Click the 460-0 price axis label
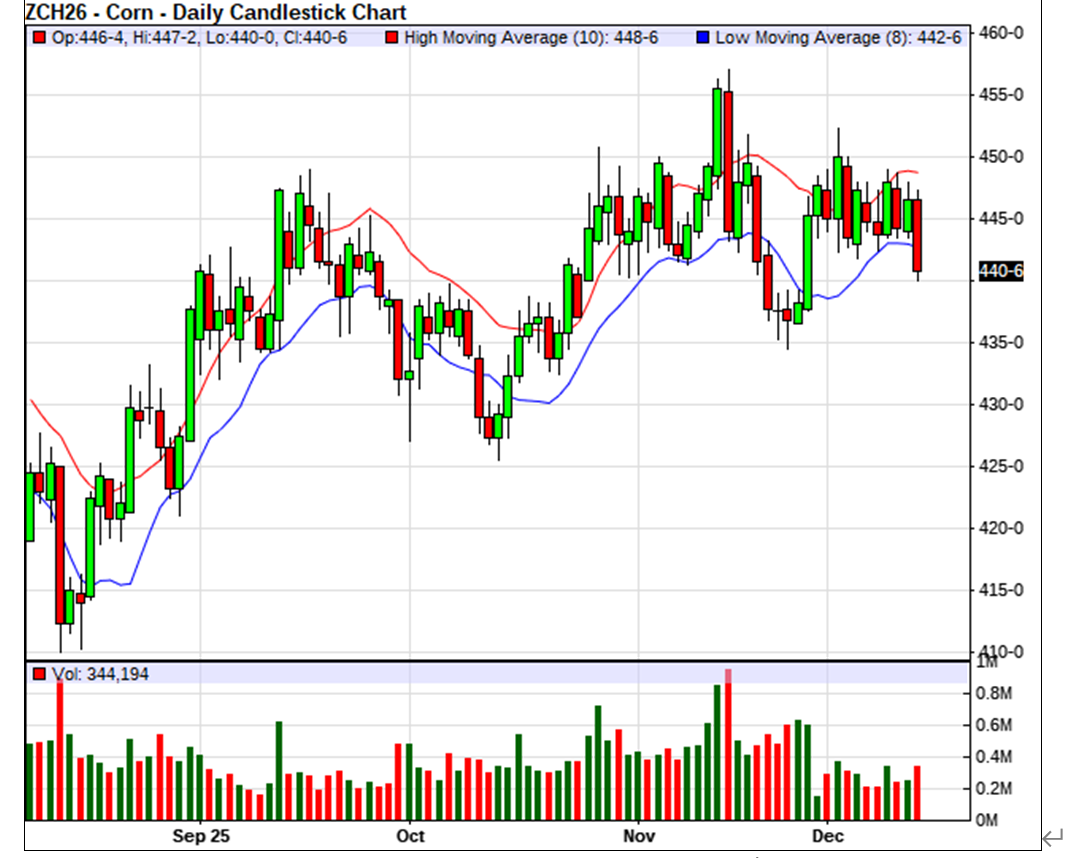Image resolution: width=1076 pixels, height=858 pixels. pos(1002,33)
